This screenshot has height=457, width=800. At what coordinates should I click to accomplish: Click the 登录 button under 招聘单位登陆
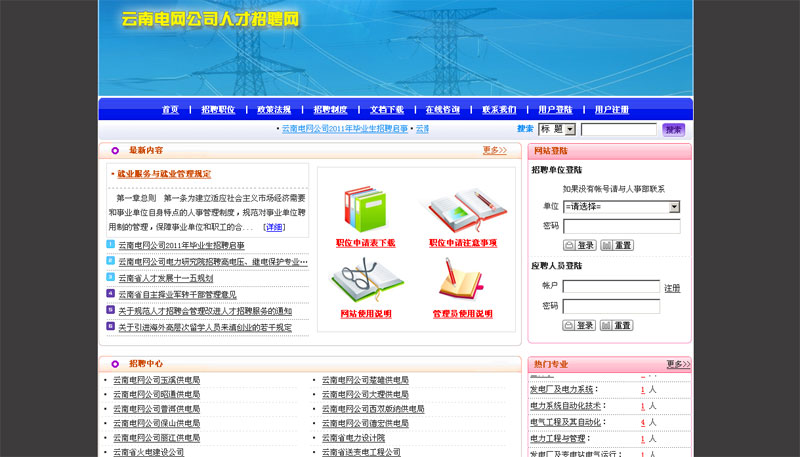(x=580, y=245)
